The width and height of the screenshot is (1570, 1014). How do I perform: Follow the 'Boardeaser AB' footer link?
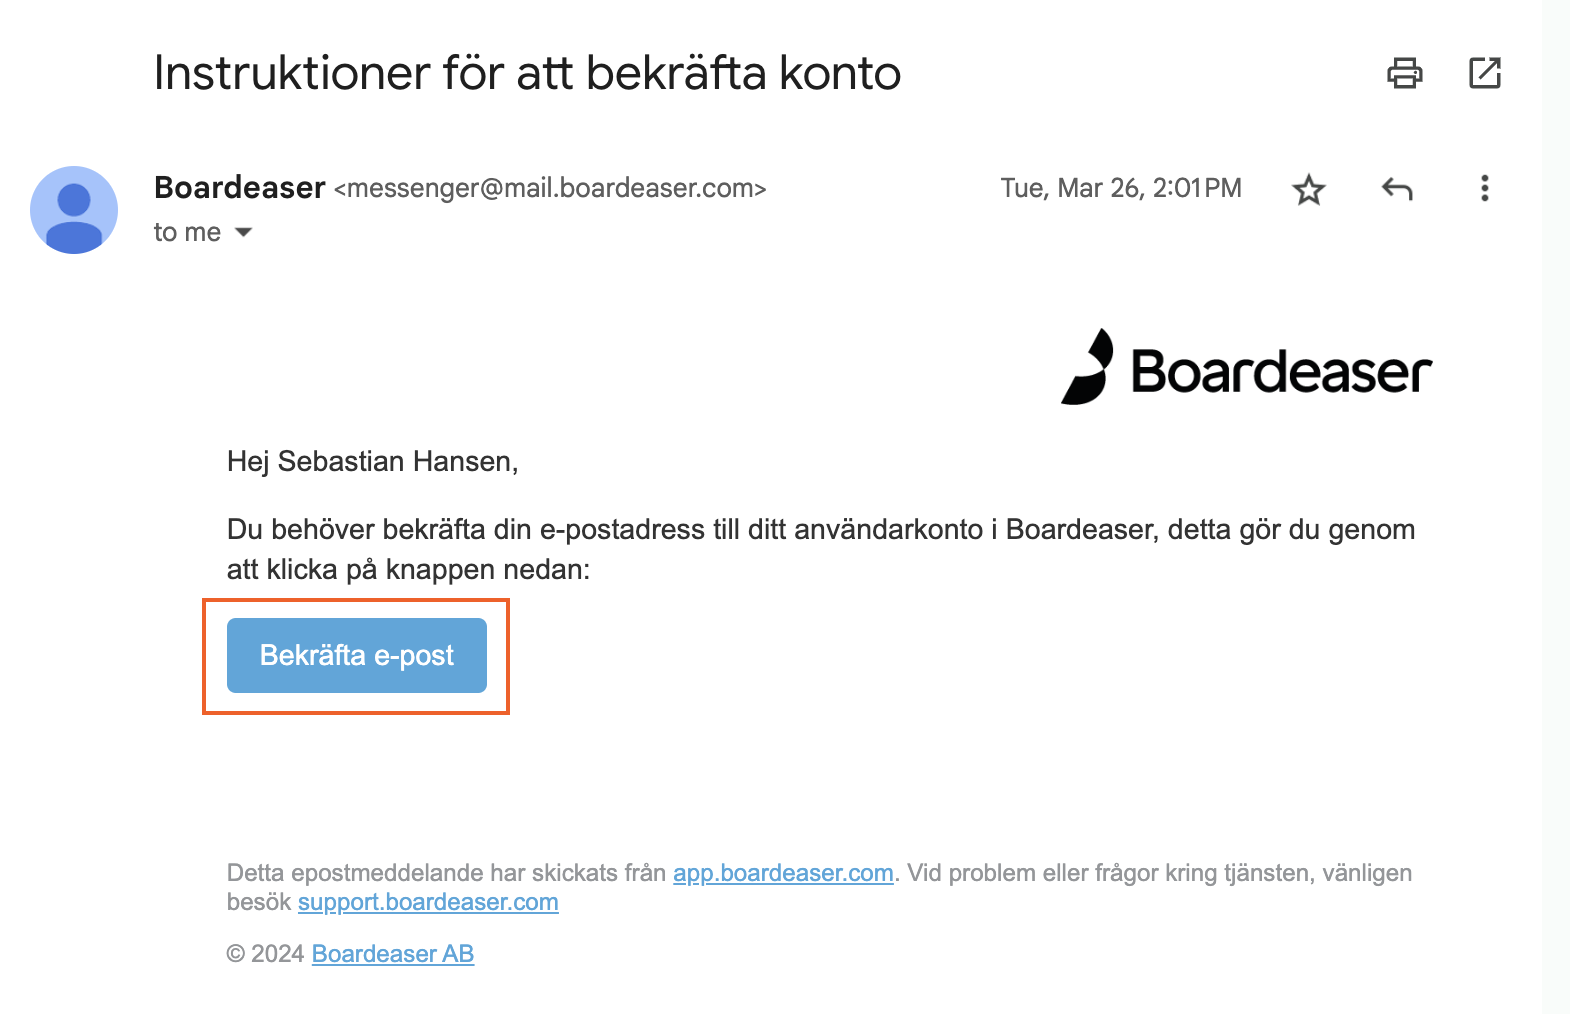pyautogui.click(x=393, y=954)
